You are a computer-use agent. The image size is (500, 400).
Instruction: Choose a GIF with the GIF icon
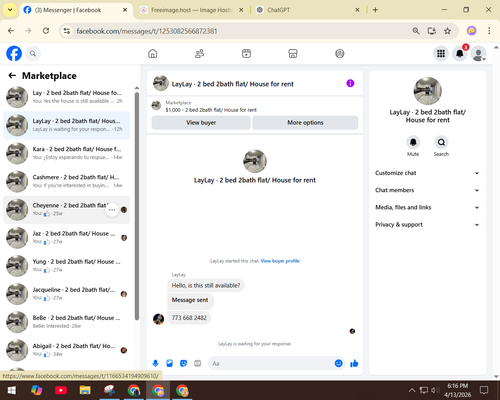pyautogui.click(x=198, y=363)
